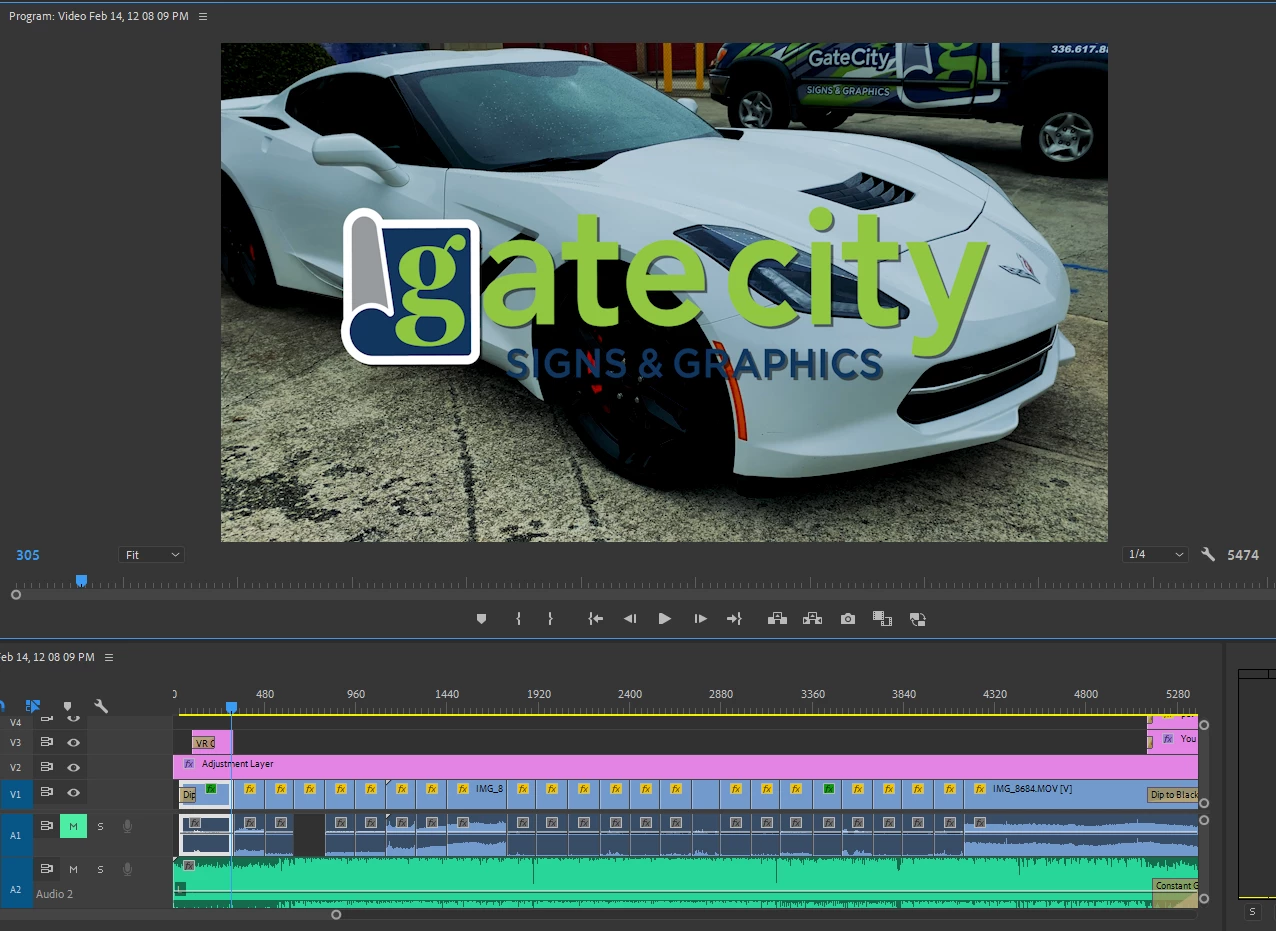Image resolution: width=1276 pixels, height=931 pixels.
Task: Toggle sync lock on track A2
Action: pyautogui.click(x=46, y=869)
